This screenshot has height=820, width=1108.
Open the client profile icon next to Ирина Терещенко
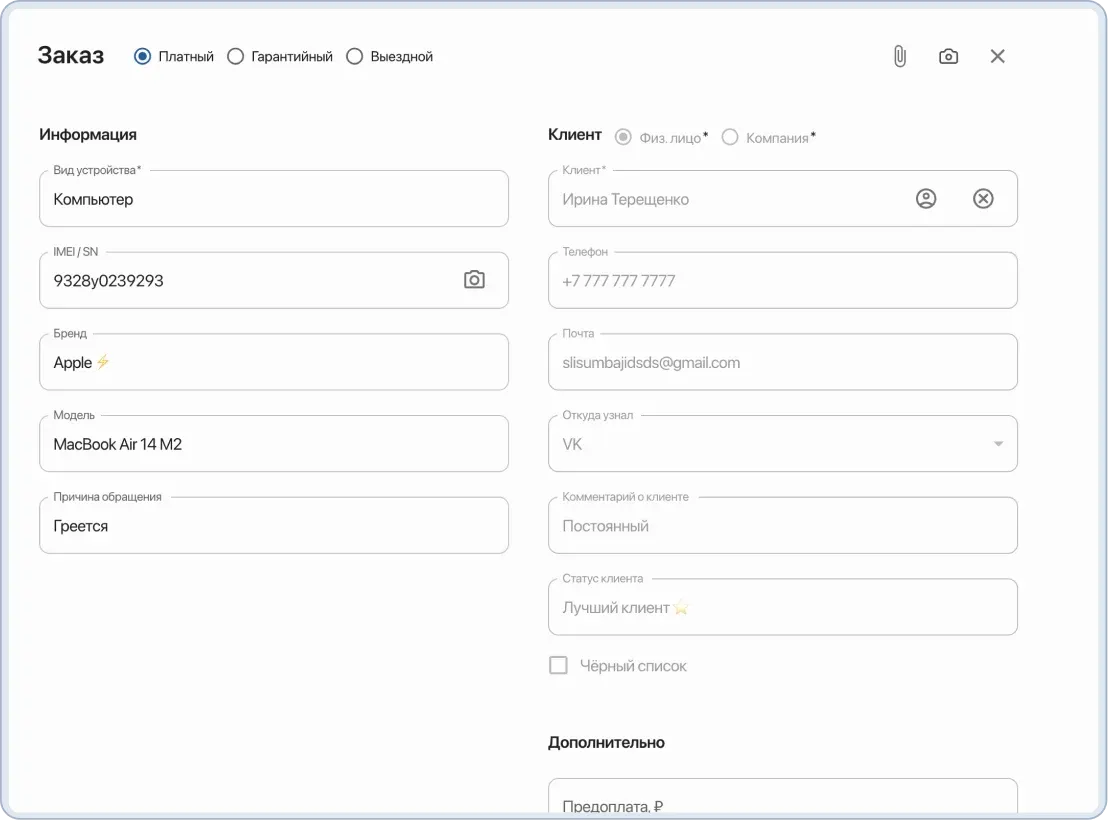tap(925, 198)
